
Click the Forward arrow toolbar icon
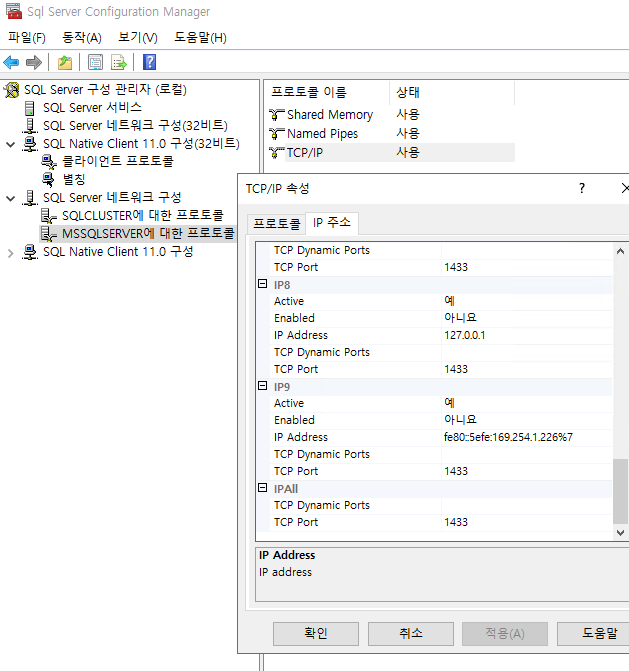coord(34,62)
